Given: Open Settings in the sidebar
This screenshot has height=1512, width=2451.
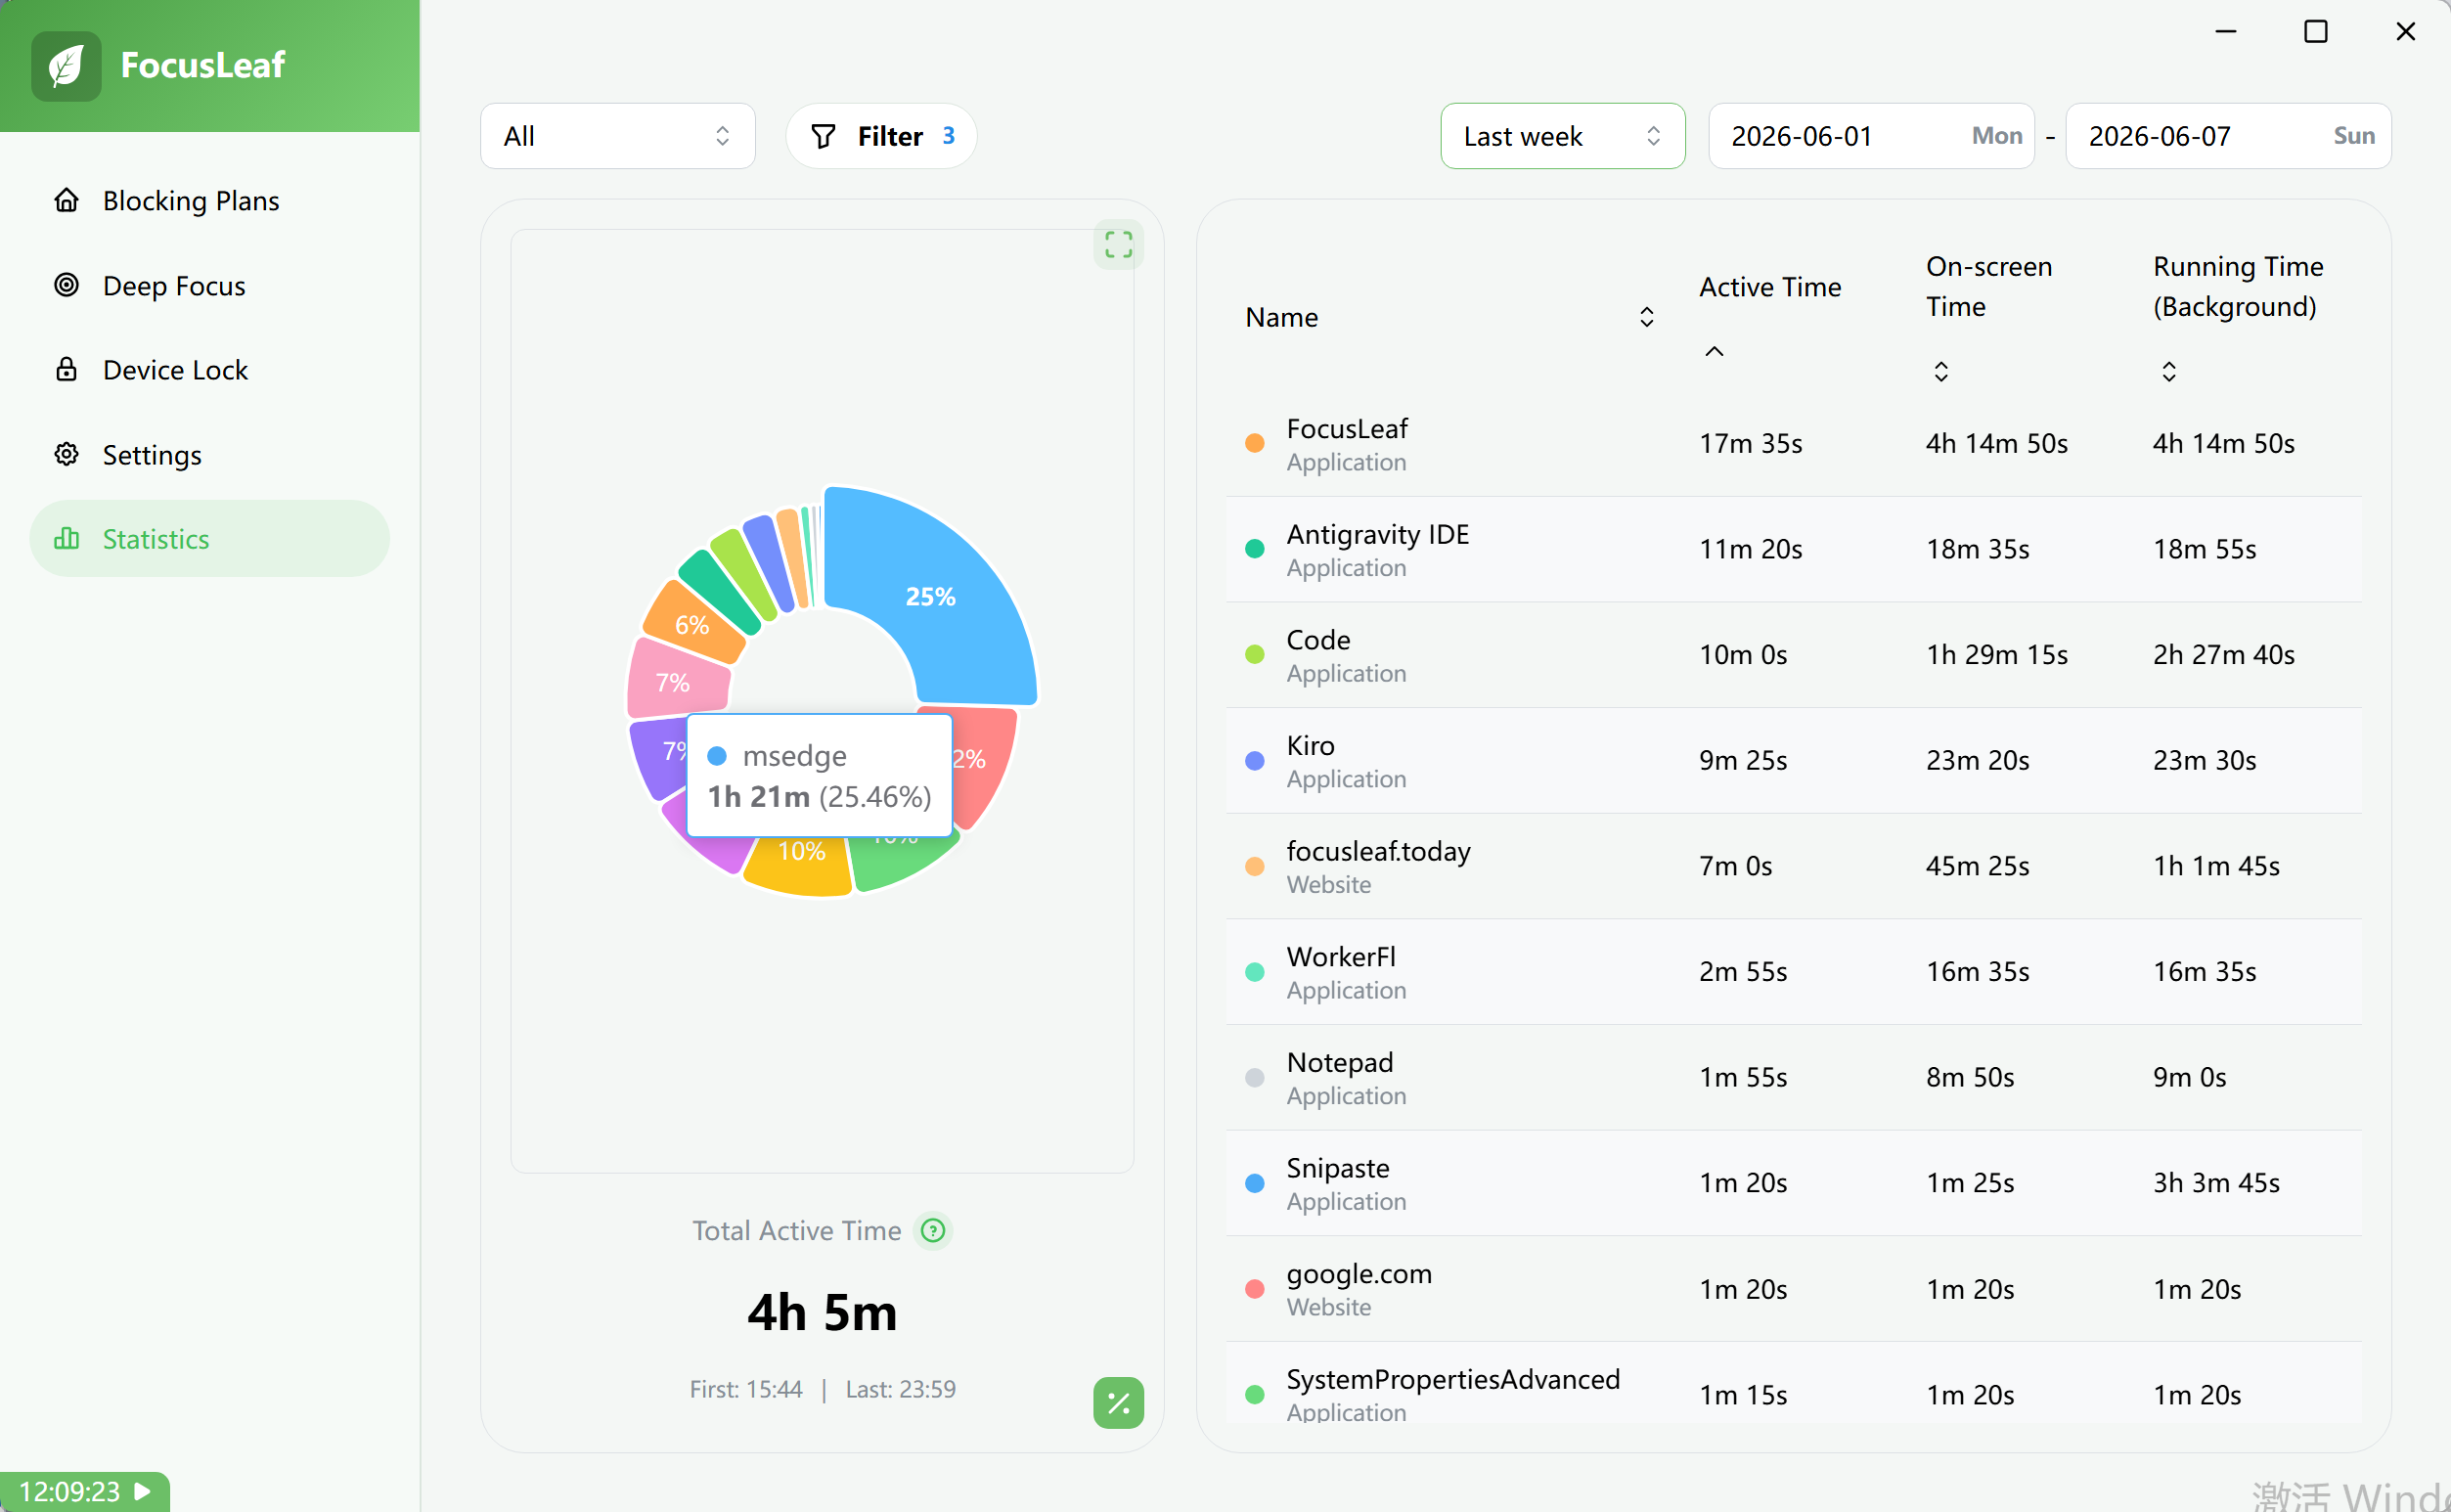Looking at the screenshot, I should [209, 455].
